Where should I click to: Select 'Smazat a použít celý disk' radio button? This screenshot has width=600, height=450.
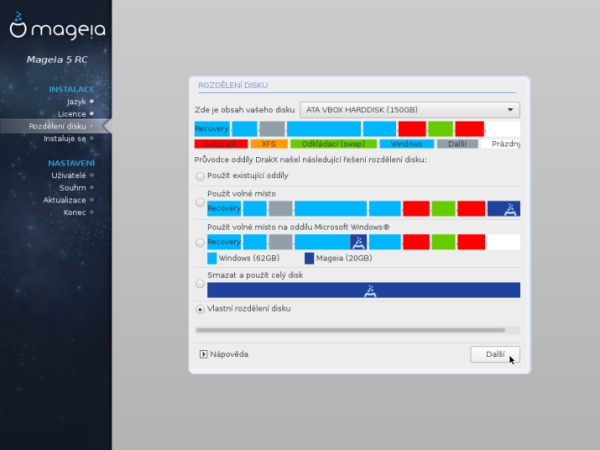pos(200,284)
